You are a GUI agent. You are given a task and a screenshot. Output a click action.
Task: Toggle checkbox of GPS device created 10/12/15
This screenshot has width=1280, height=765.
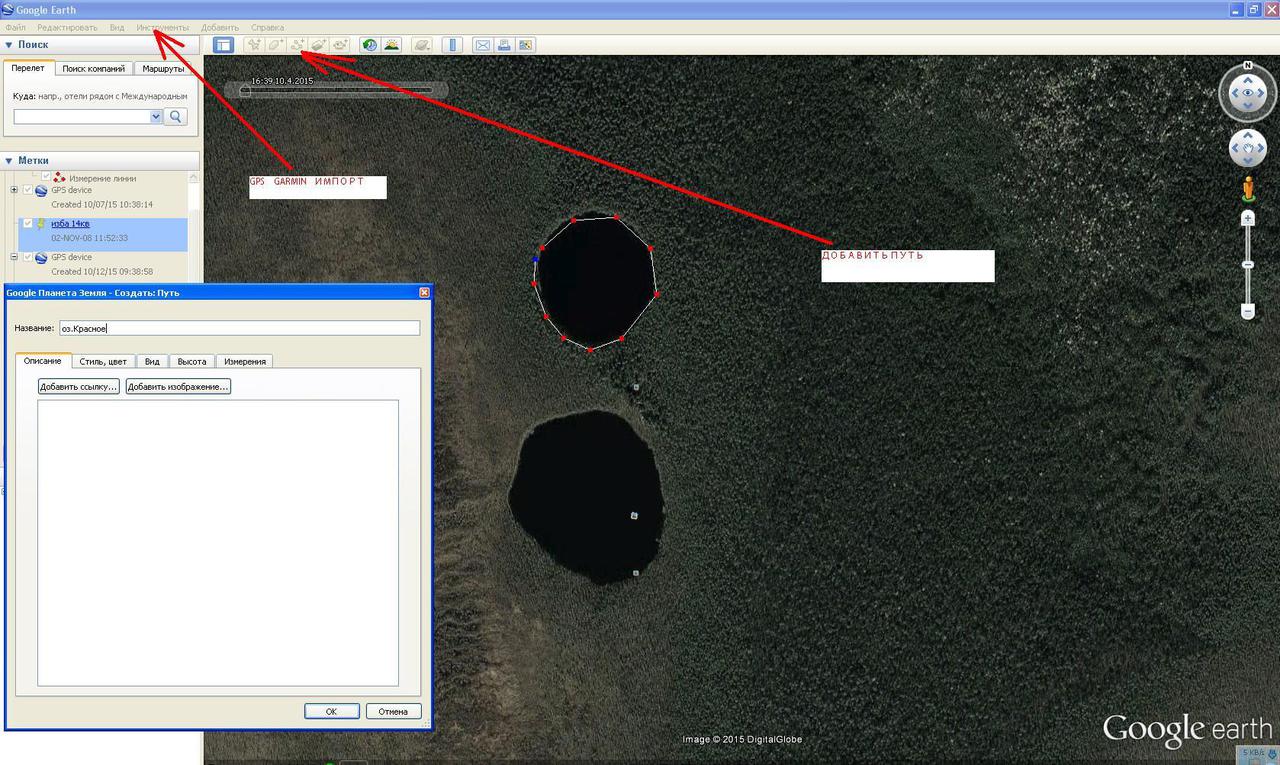pyautogui.click(x=28, y=257)
